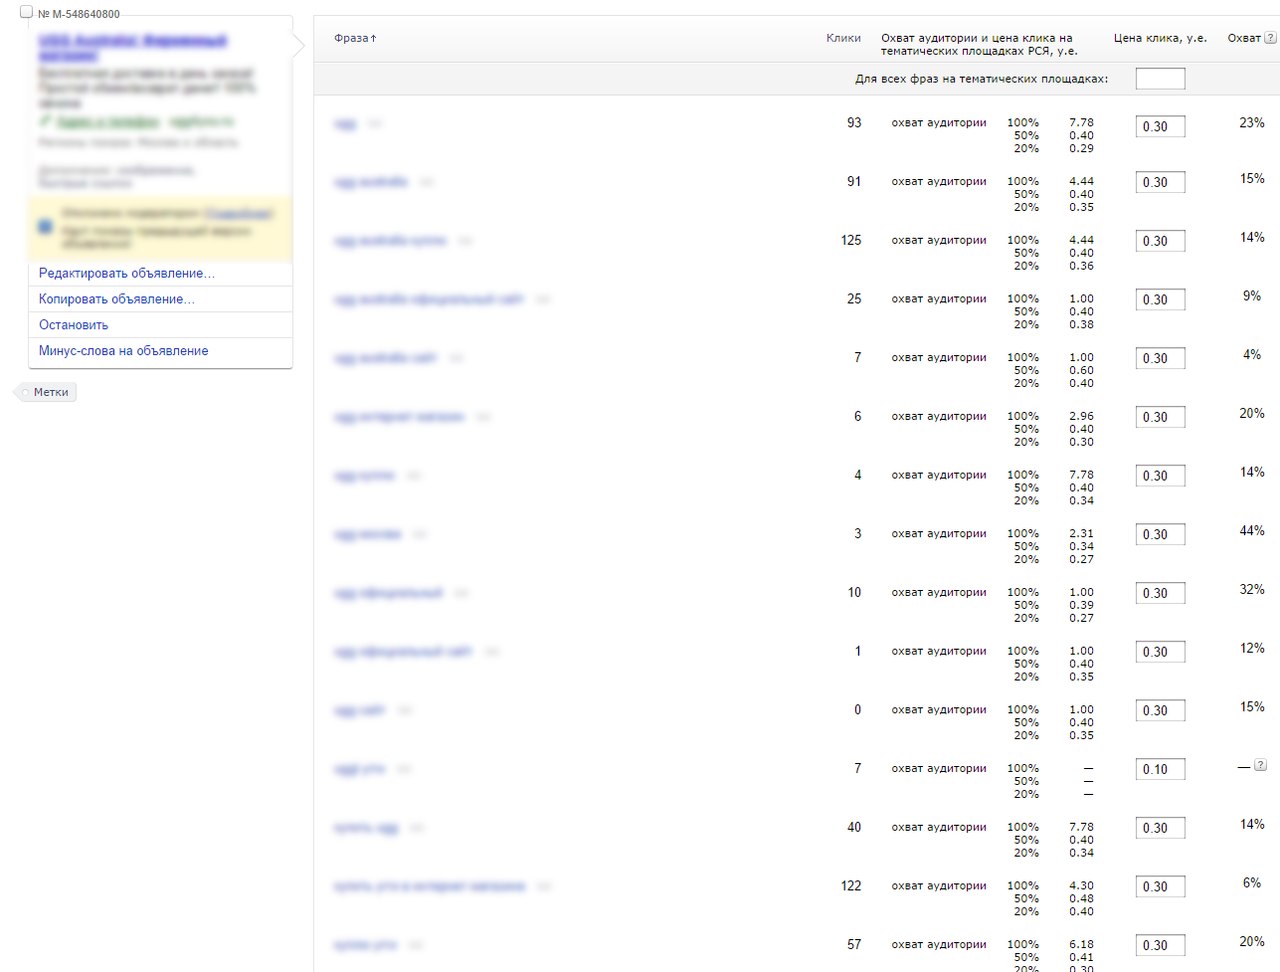Edit price field in the 40-clicks row
Screen dimensions: 1280x972
coord(1160,828)
